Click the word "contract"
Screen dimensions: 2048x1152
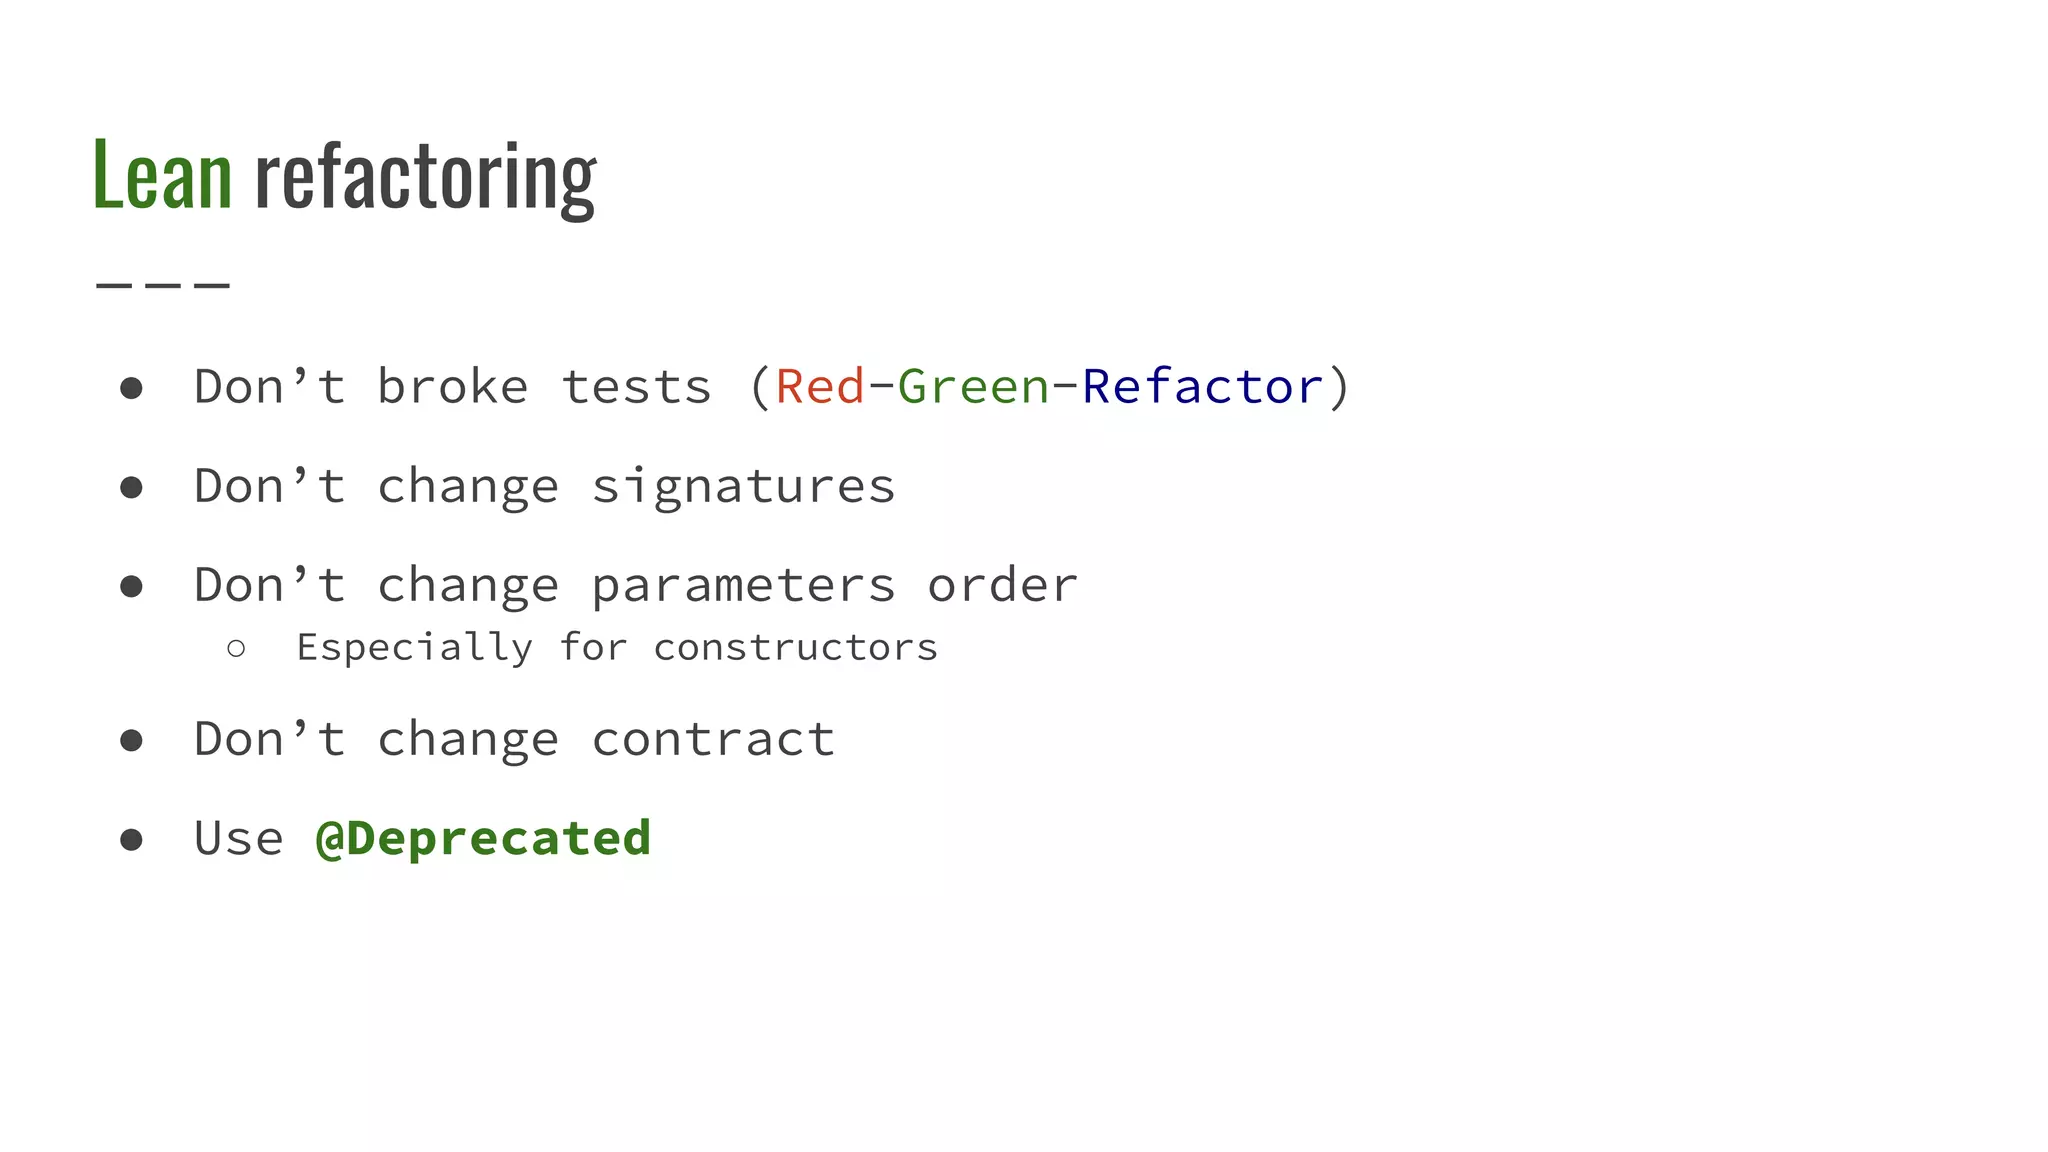[x=713, y=740]
